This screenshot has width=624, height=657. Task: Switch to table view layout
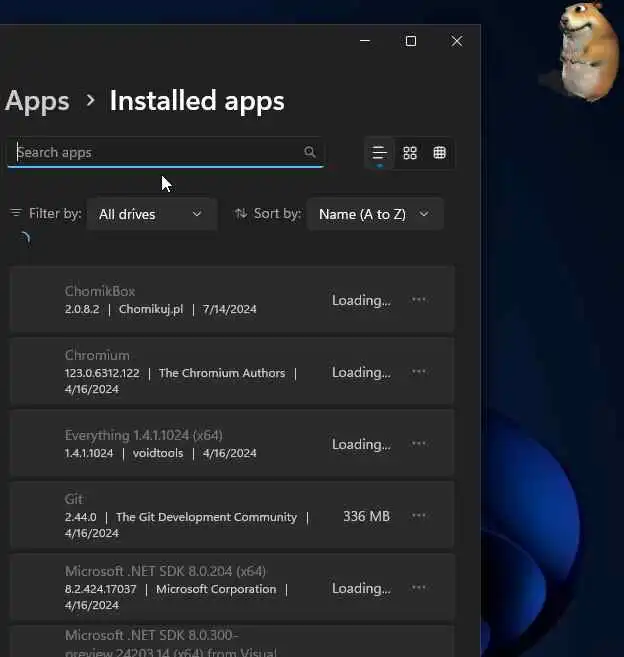440,153
